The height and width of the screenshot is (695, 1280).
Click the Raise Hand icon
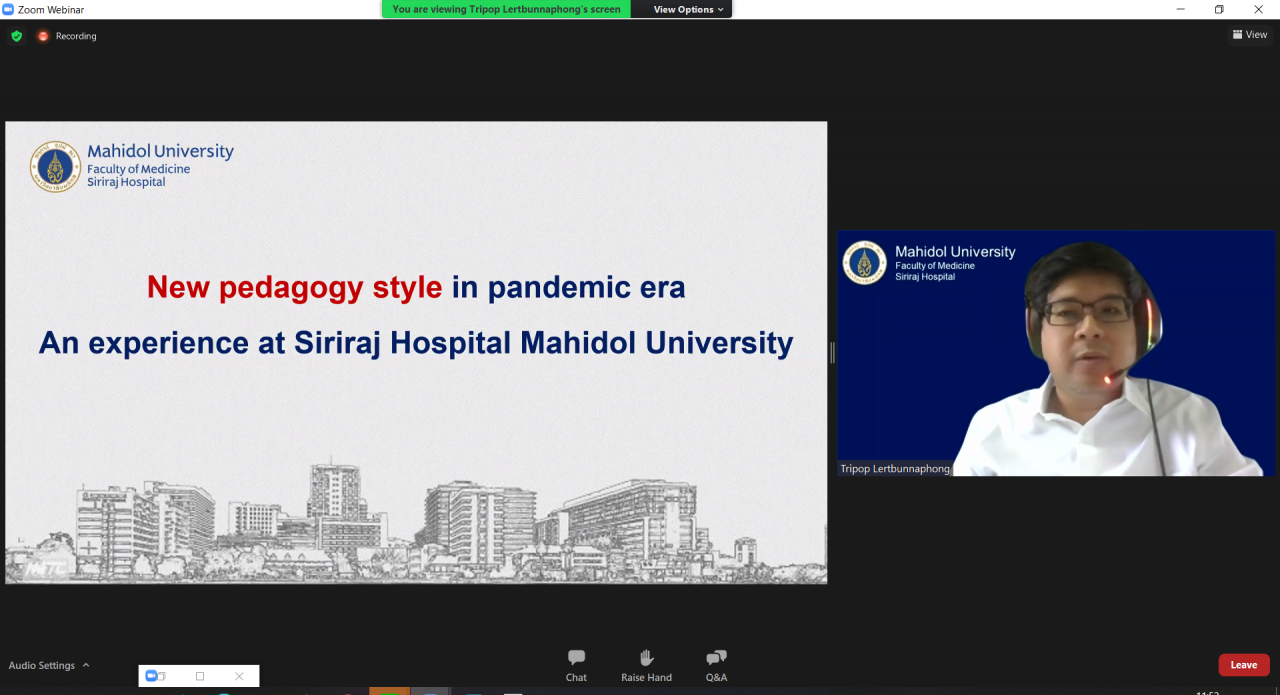point(646,665)
